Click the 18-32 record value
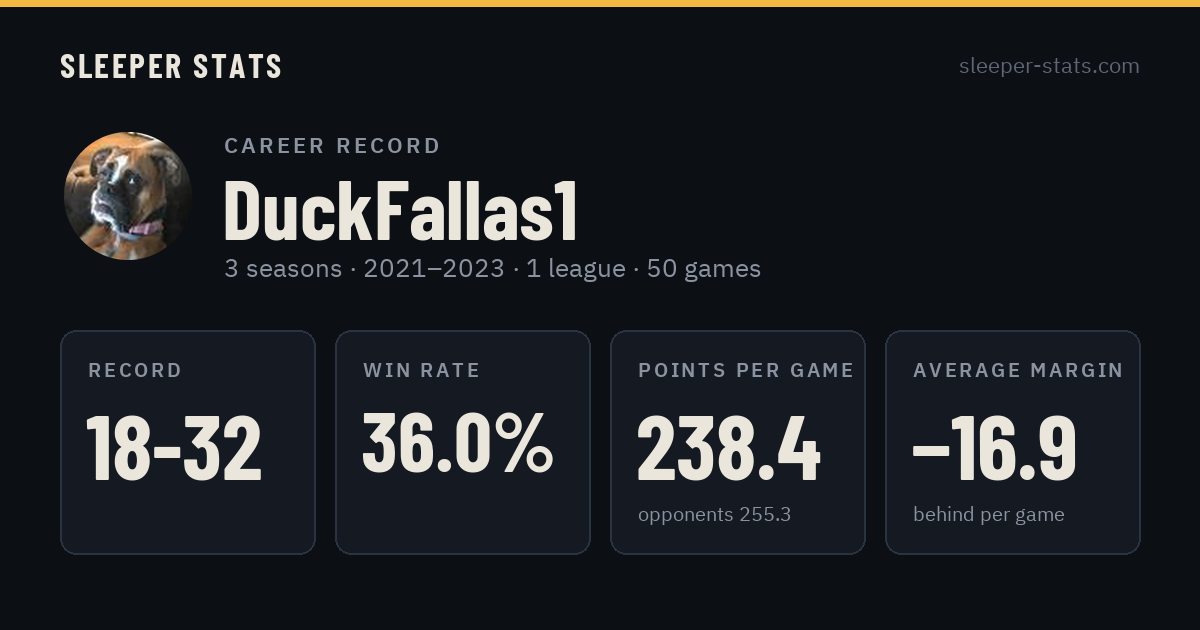 [175, 448]
